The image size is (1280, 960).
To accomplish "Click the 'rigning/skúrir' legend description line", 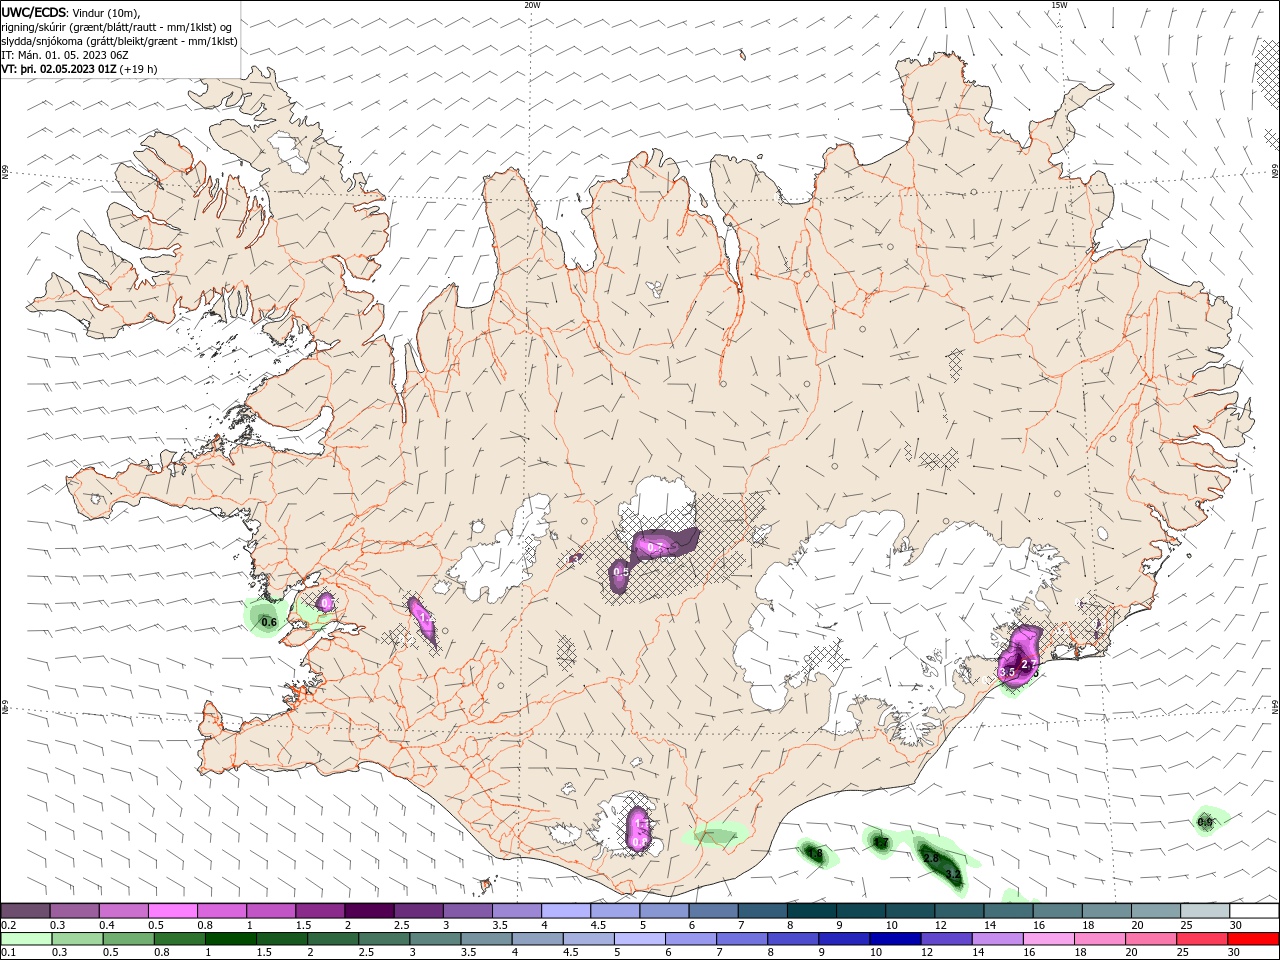I will coord(118,27).
